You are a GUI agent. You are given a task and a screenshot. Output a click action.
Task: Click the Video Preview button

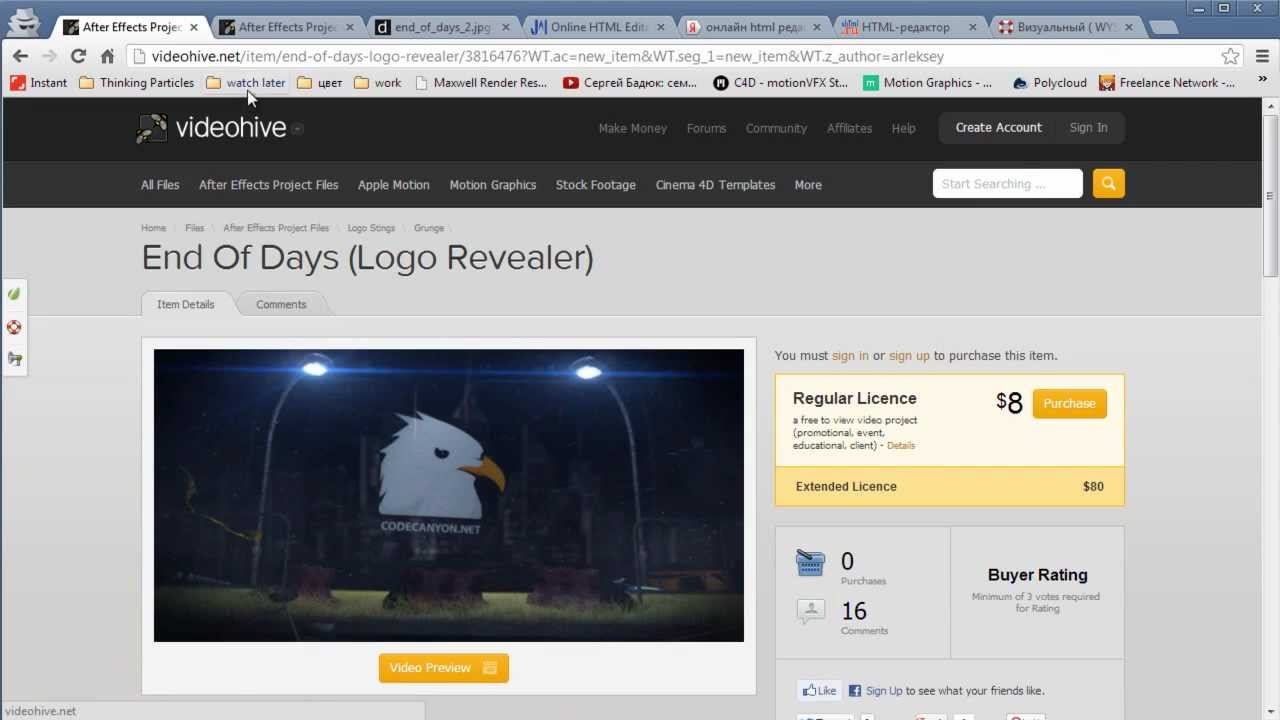click(x=444, y=668)
